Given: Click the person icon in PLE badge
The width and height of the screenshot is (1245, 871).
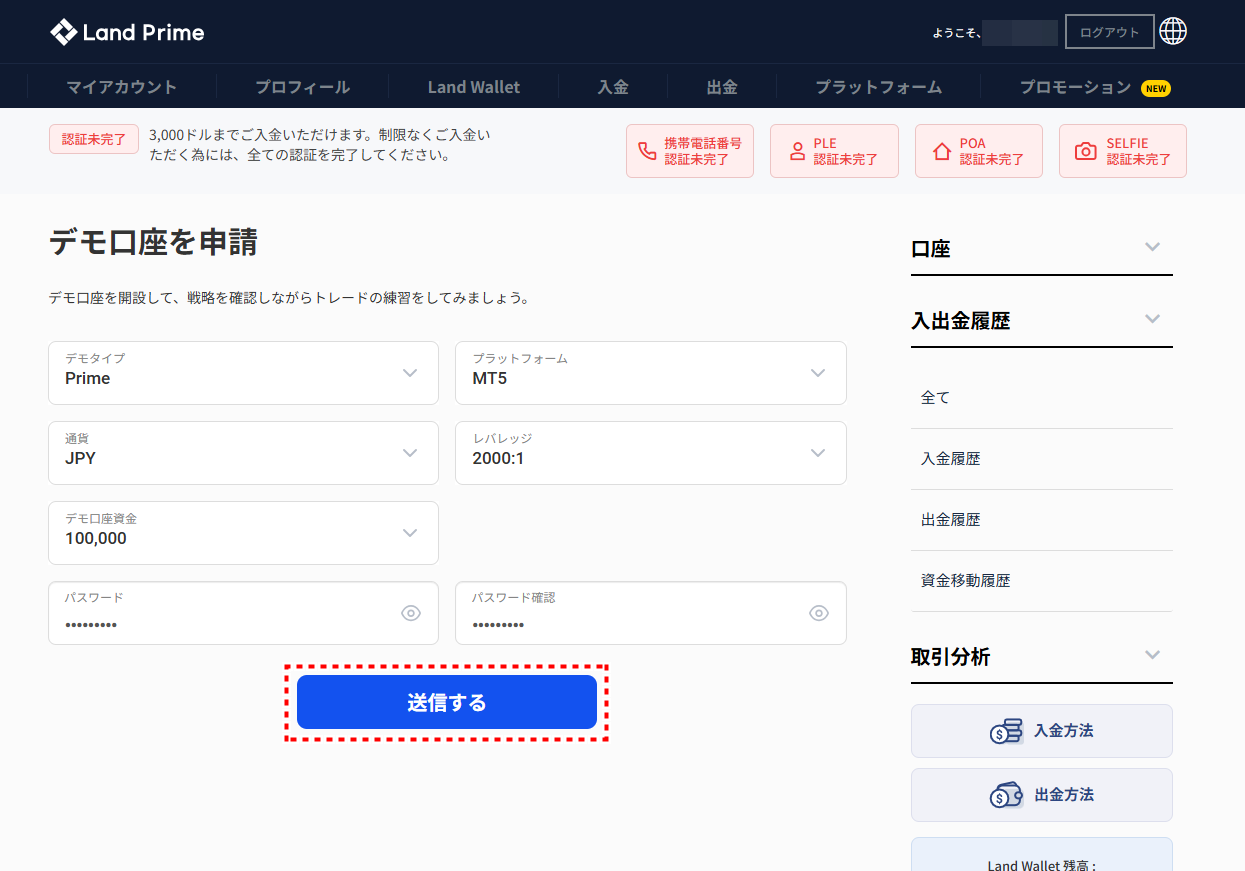Looking at the screenshot, I should pos(797,151).
